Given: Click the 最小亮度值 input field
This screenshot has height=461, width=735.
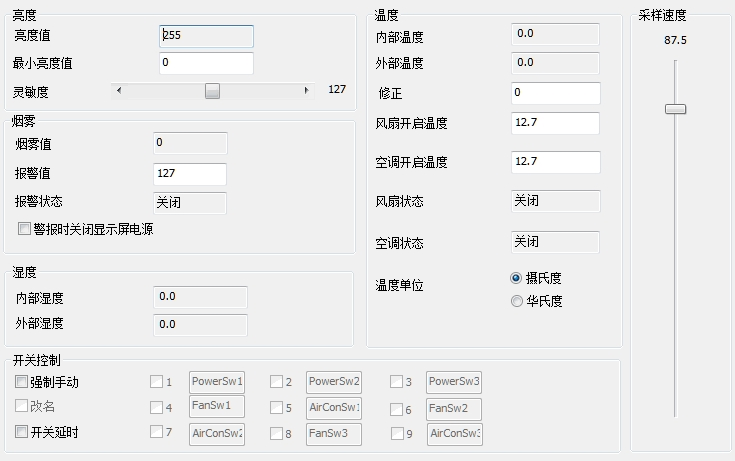Looking at the screenshot, I should point(206,63).
